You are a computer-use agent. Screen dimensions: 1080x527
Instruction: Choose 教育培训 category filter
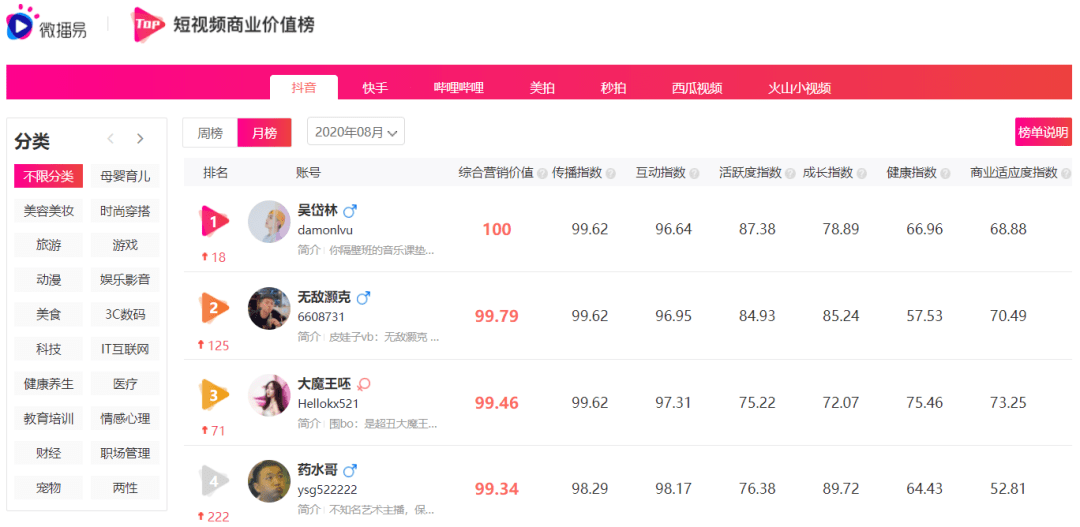48,418
